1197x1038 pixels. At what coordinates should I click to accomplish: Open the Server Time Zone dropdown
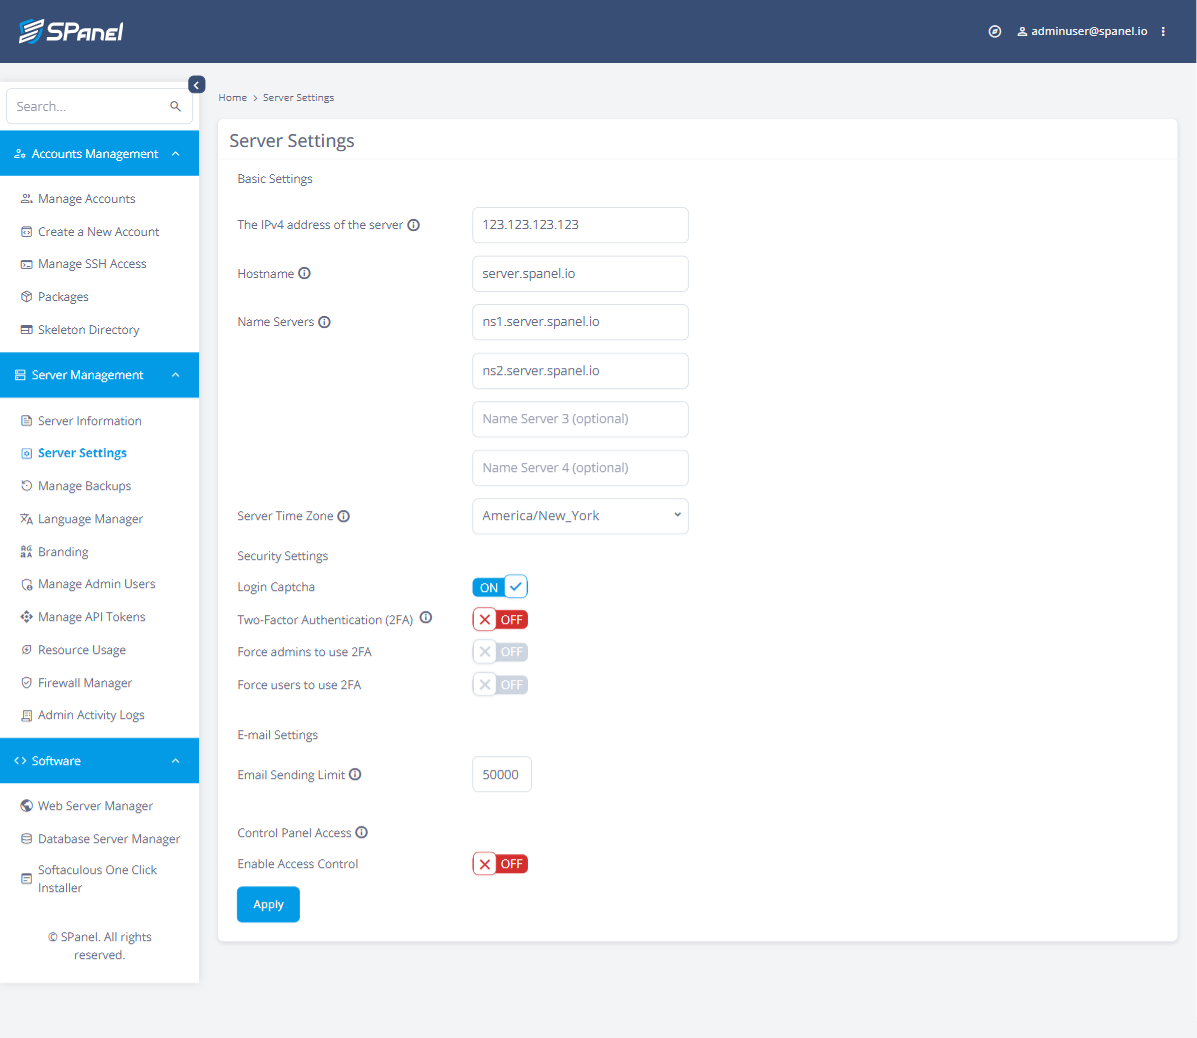tap(580, 515)
